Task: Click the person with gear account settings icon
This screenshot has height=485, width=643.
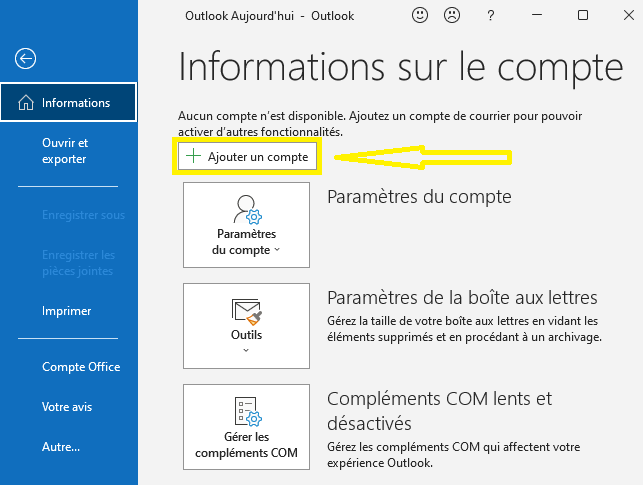Action: [247, 209]
